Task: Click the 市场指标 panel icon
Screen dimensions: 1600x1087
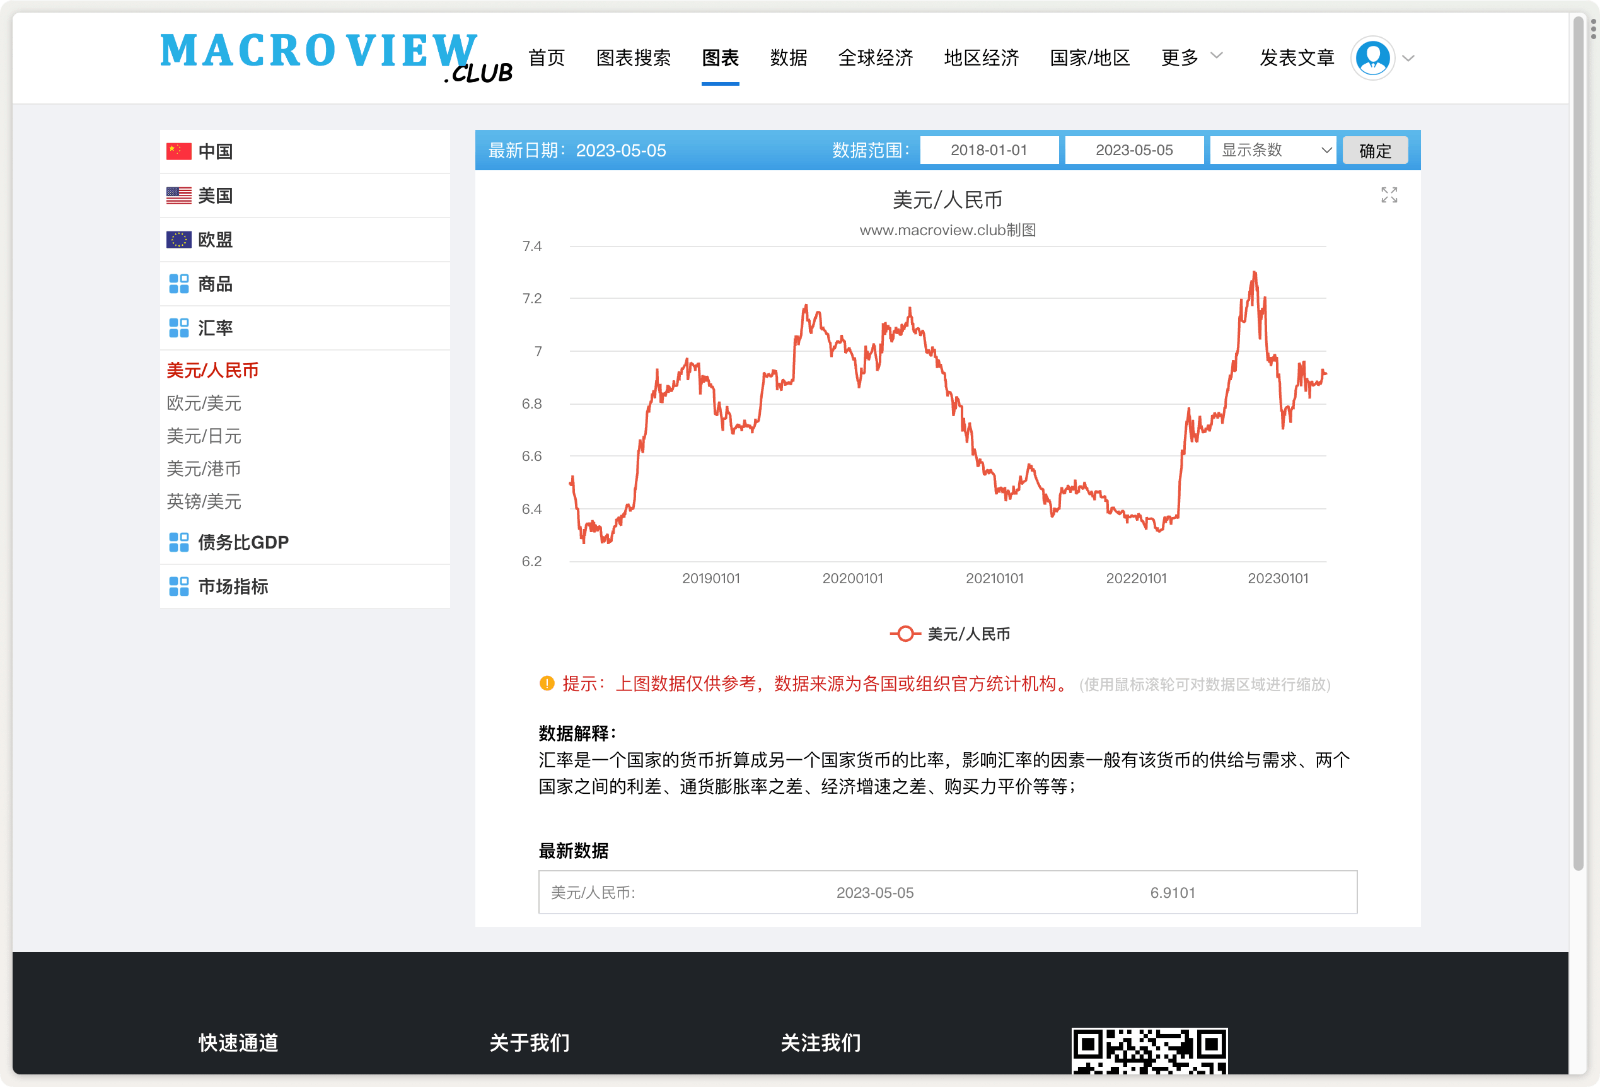Action: coord(177,586)
